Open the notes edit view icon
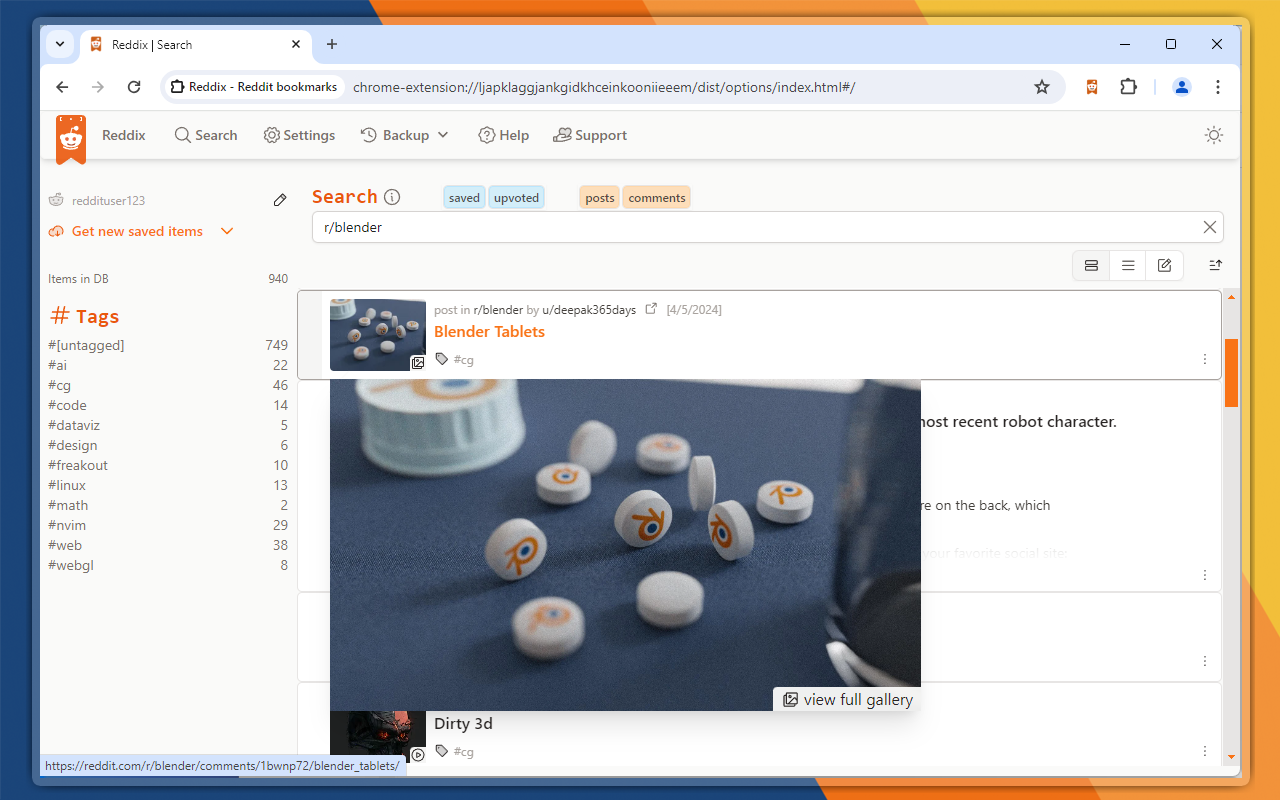The width and height of the screenshot is (1280, 800). tap(1164, 265)
